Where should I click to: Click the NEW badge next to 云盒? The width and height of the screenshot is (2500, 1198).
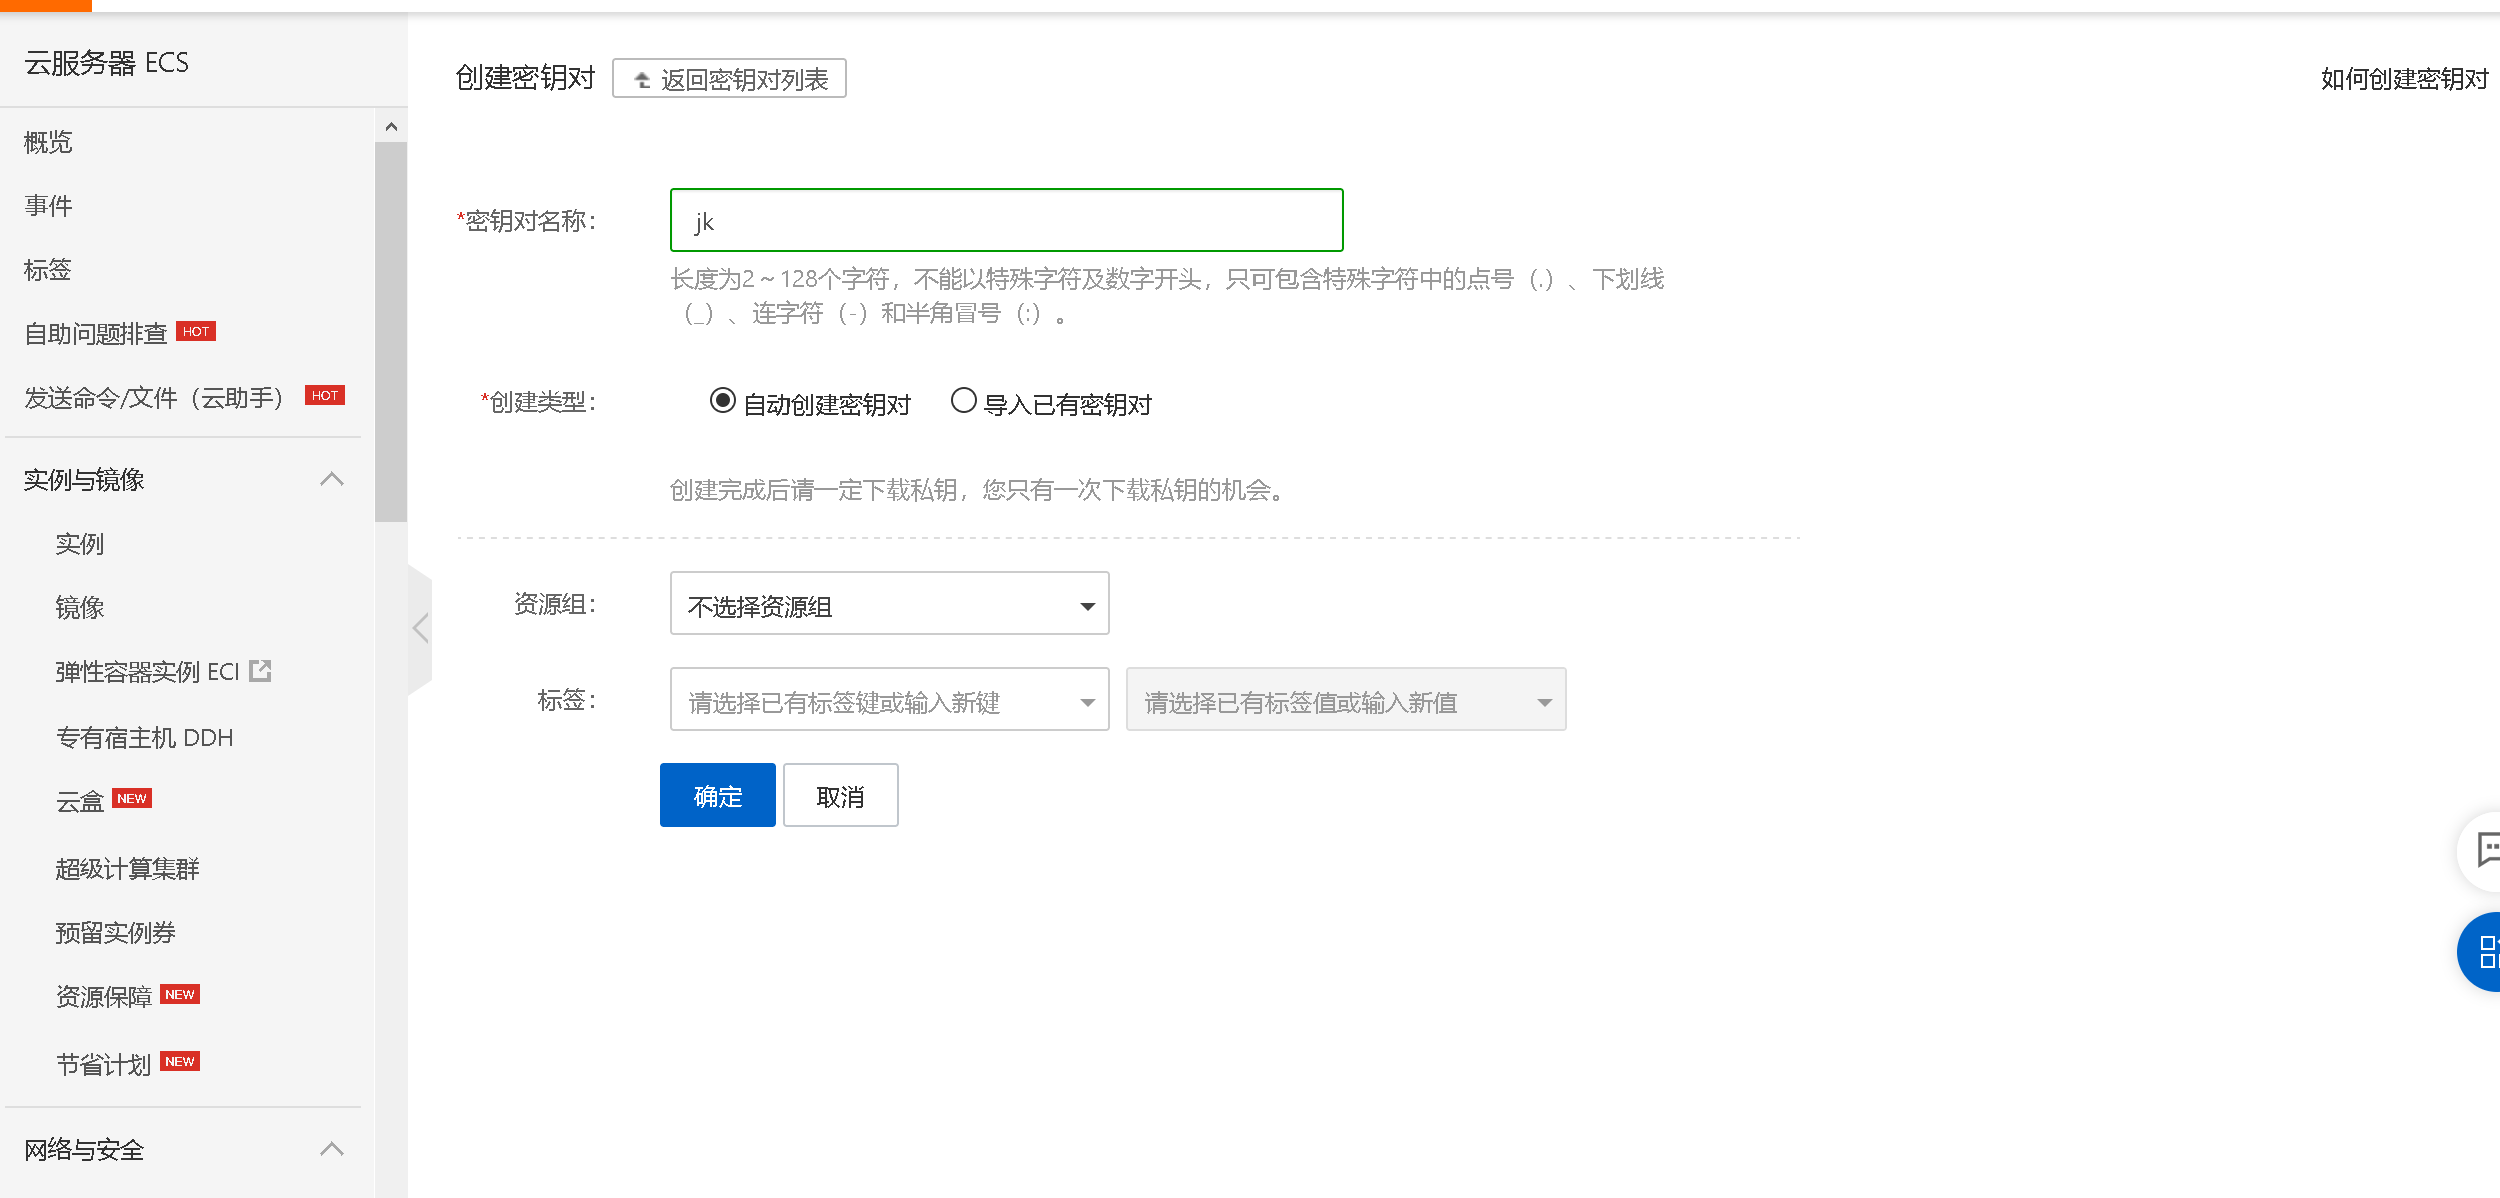(132, 798)
